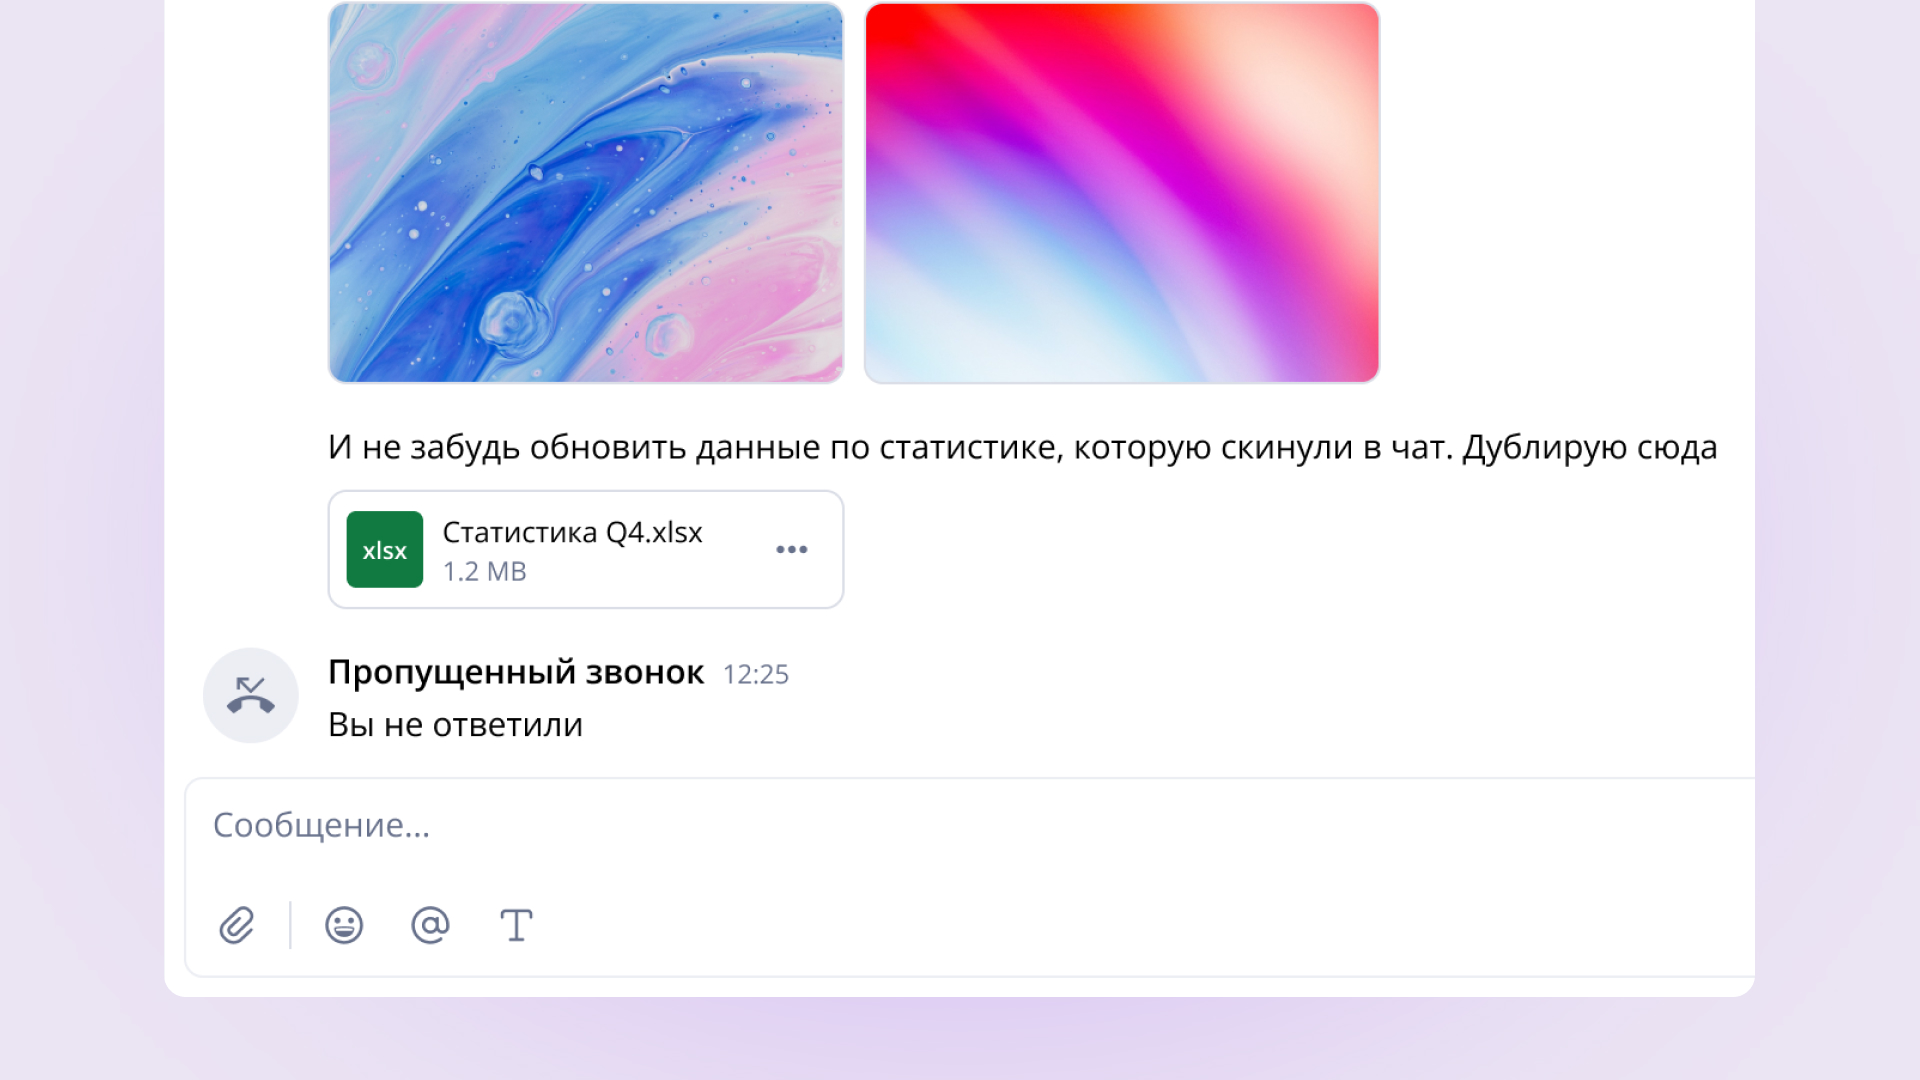Open the emoji picker smiley icon

[x=344, y=925]
